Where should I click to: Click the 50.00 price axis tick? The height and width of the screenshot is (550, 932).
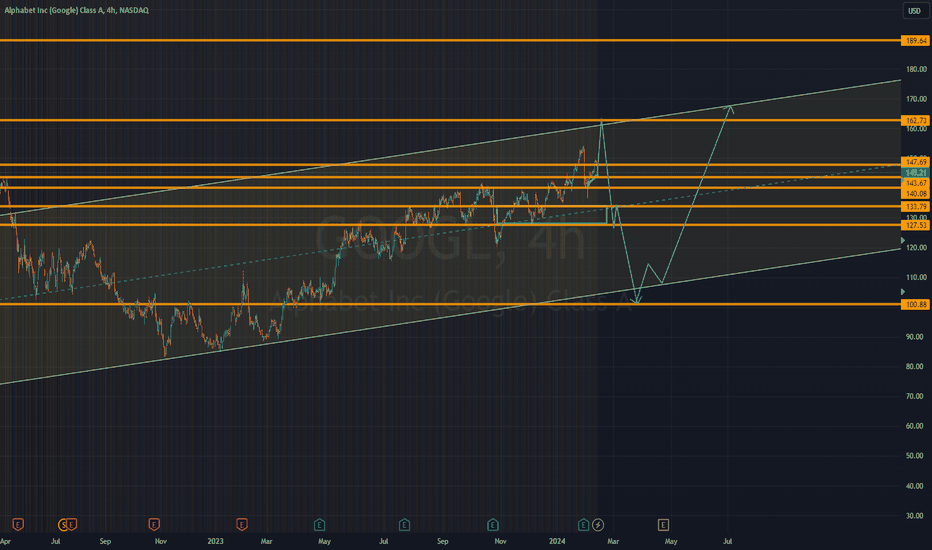(916, 456)
